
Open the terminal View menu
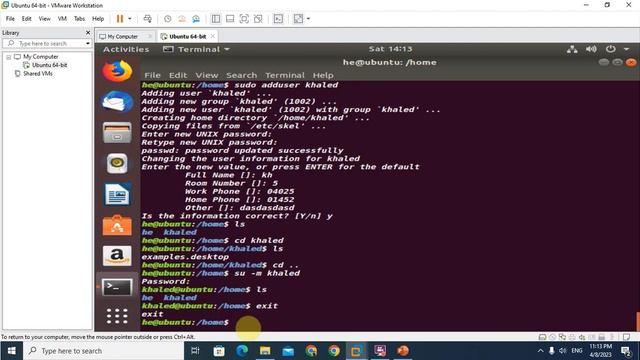(x=207, y=76)
